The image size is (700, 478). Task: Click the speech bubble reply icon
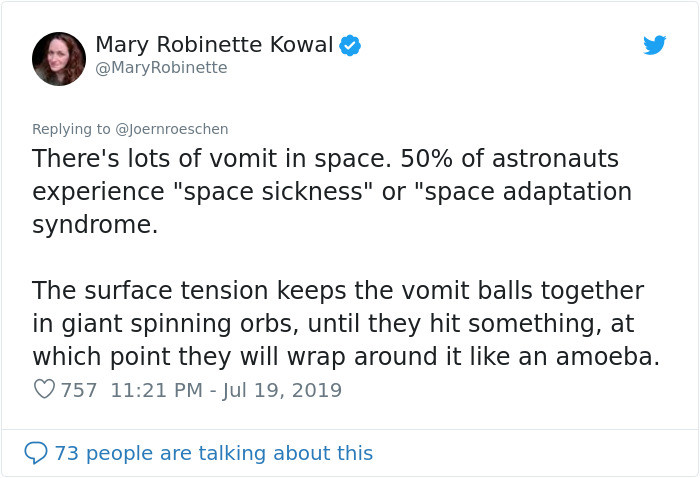click(x=35, y=453)
